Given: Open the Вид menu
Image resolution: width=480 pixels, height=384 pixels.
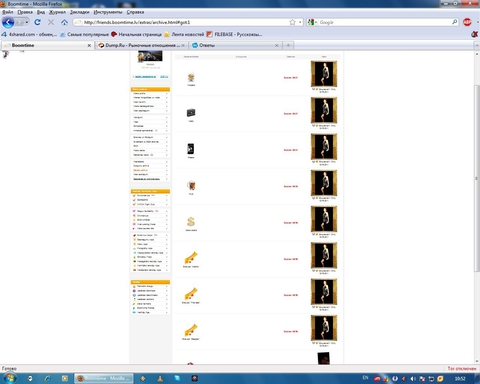Looking at the screenshot, I should [41, 12].
